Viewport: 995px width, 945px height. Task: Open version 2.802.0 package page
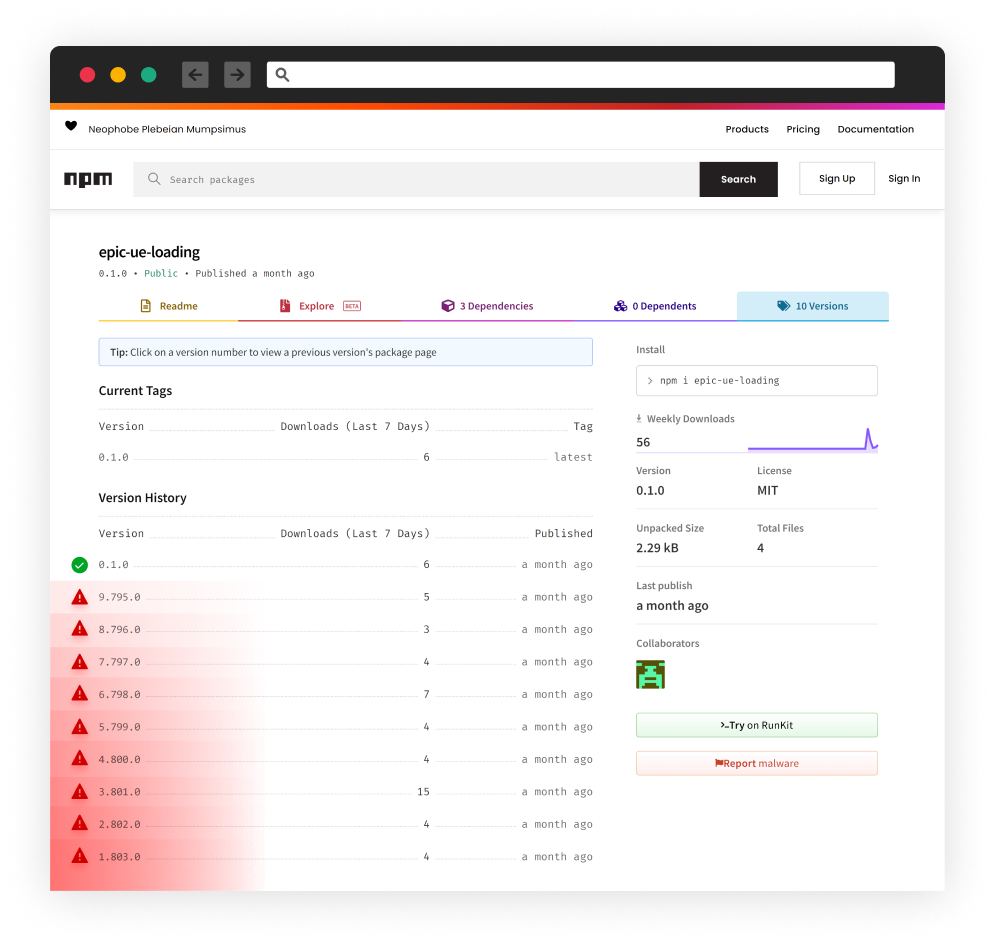pyautogui.click(x=119, y=824)
